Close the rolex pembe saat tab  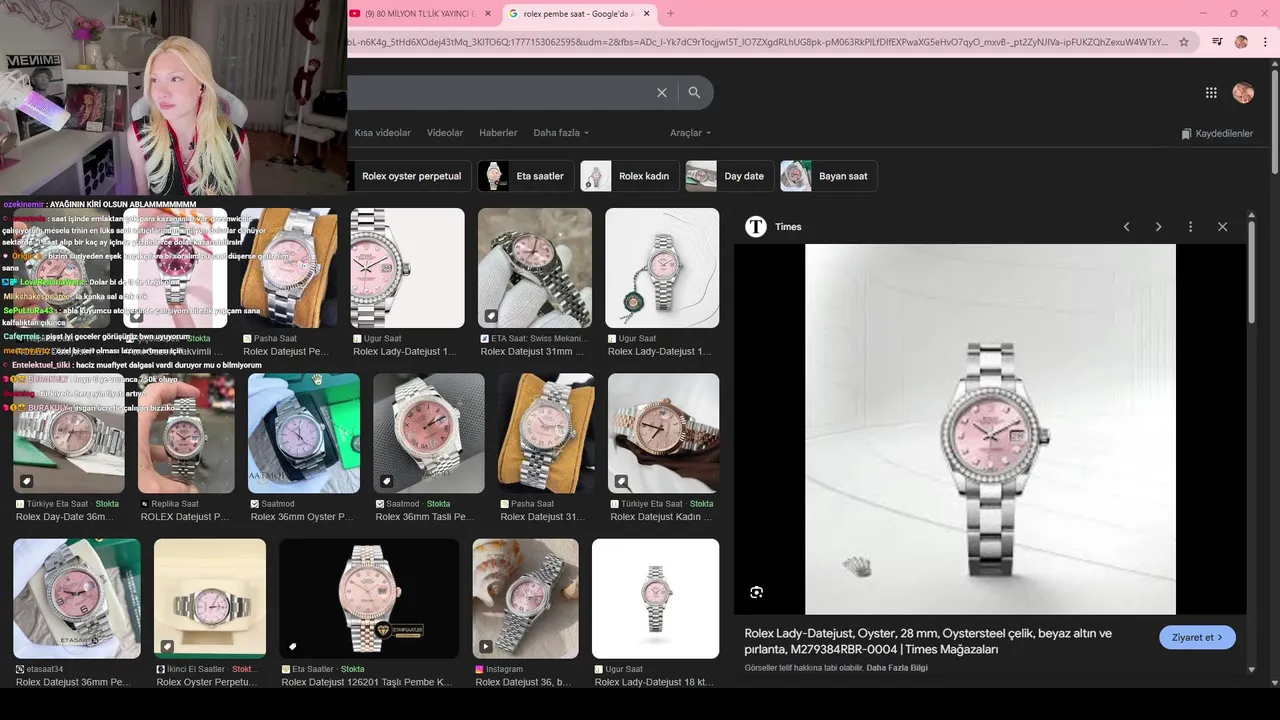[647, 13]
